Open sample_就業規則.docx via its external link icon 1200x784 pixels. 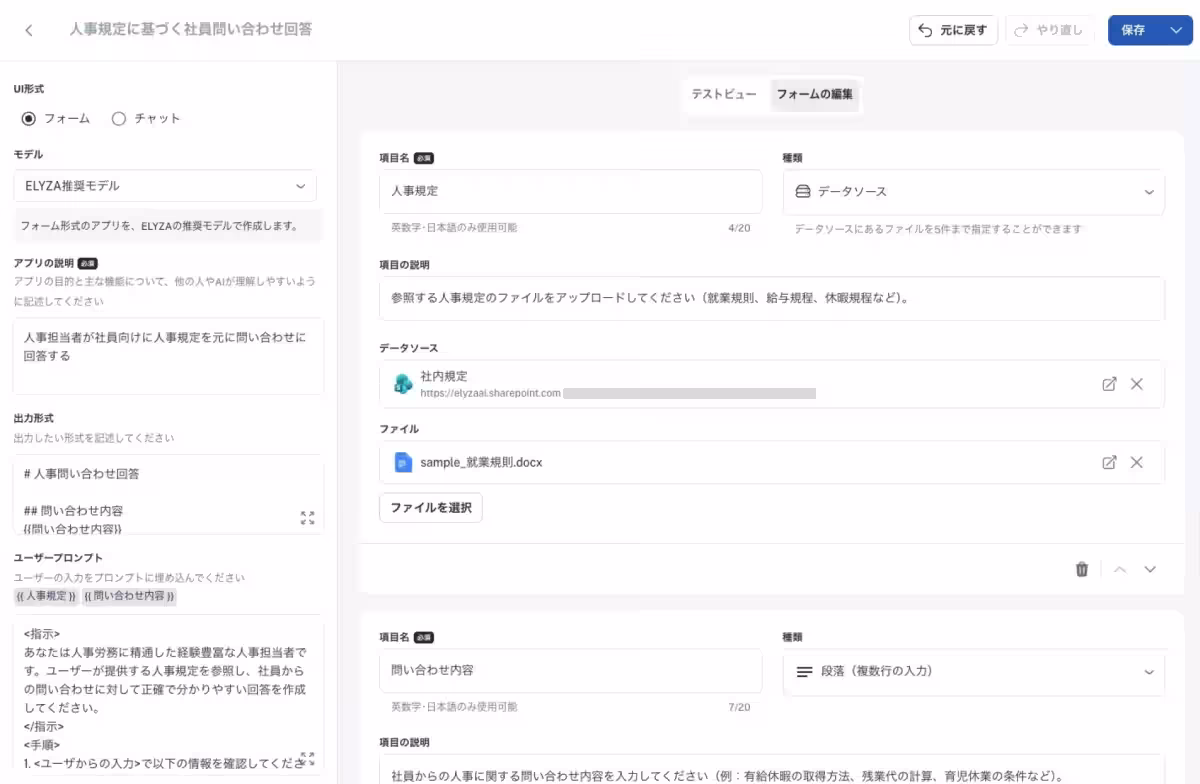(x=1109, y=462)
